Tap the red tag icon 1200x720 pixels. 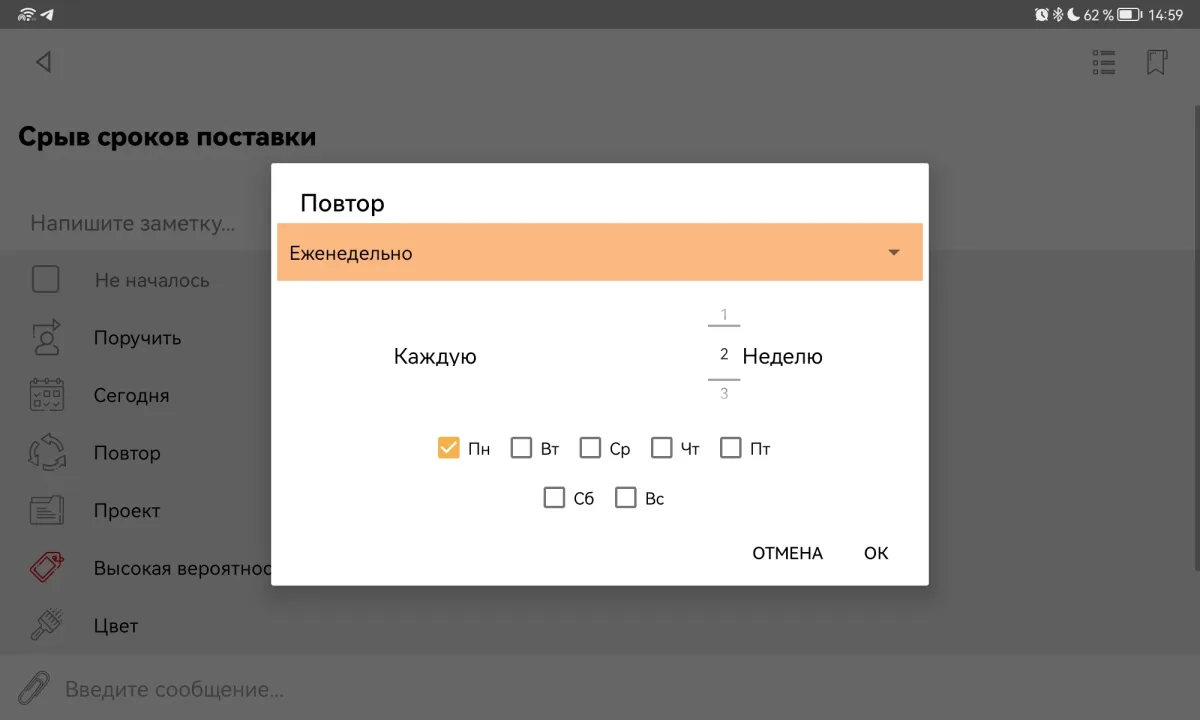[46, 568]
